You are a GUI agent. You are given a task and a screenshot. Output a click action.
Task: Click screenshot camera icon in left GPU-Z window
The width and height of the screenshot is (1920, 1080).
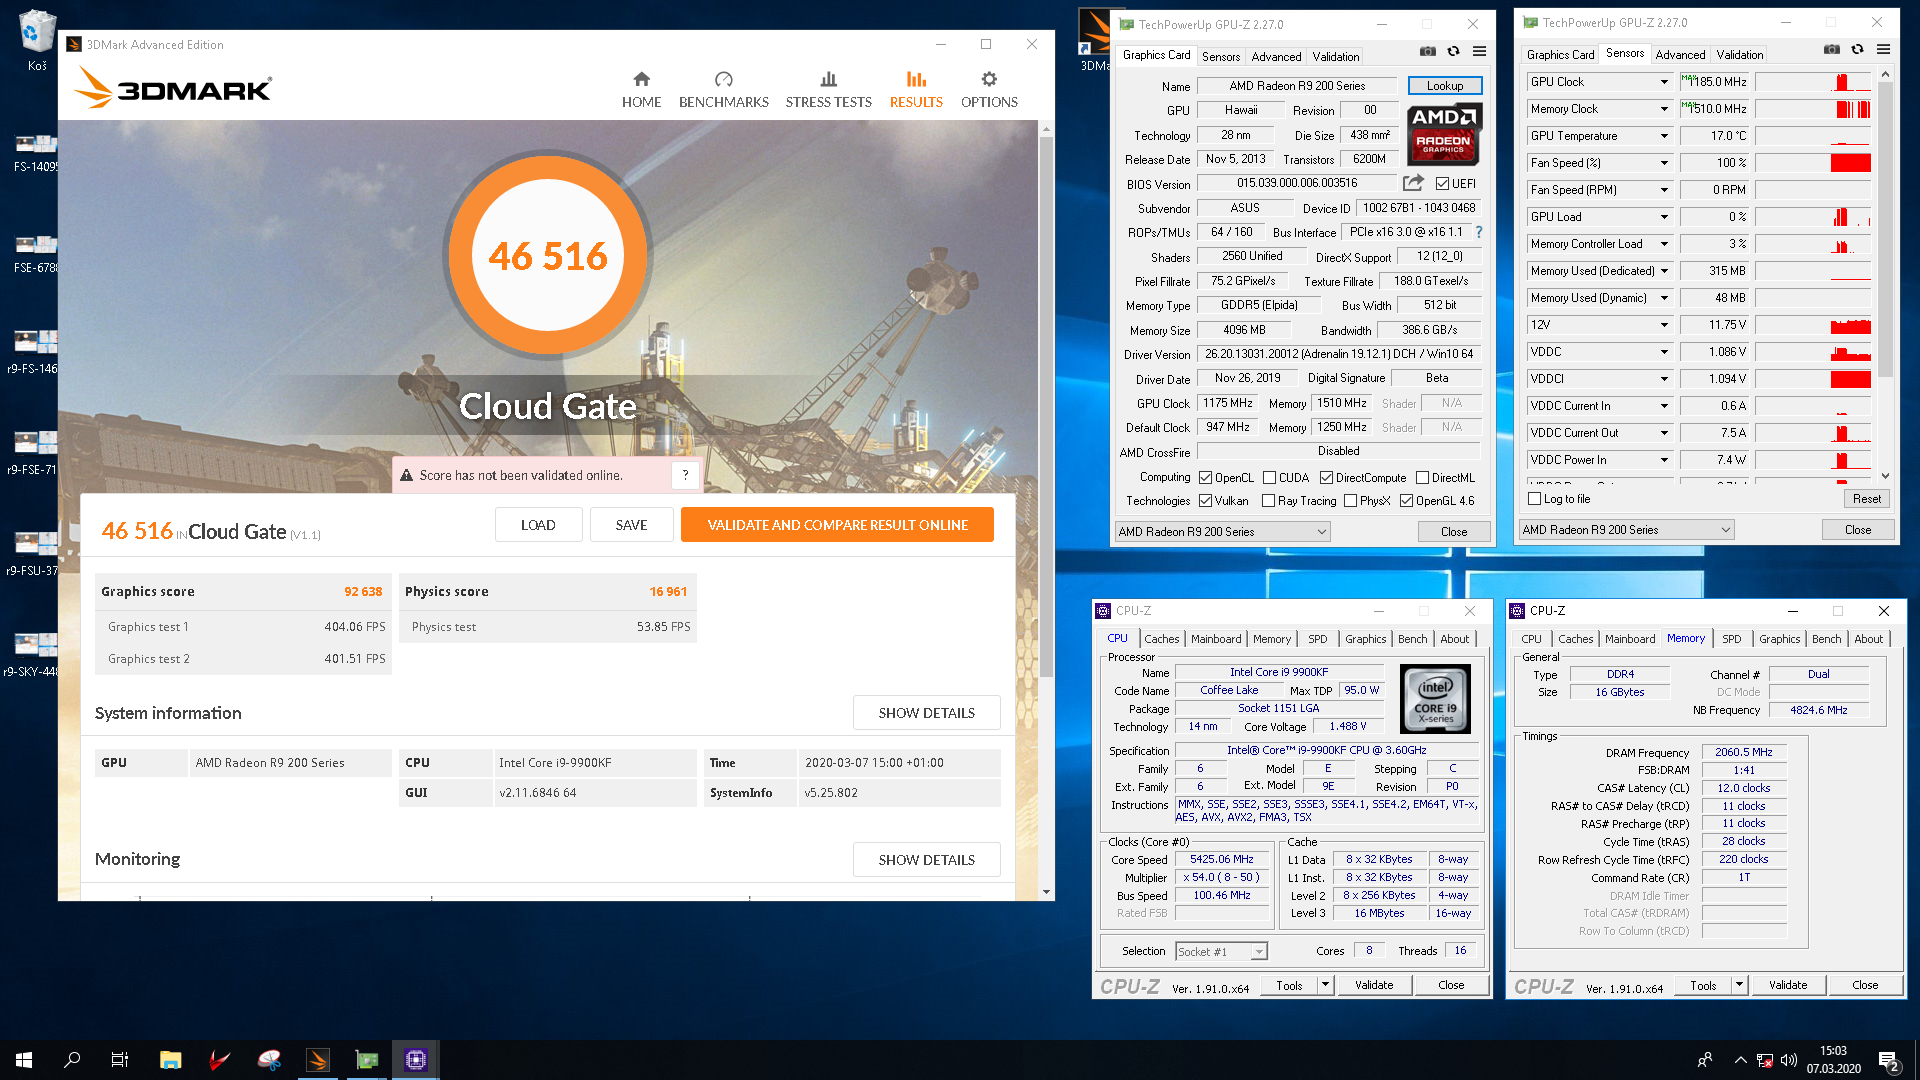point(1427,52)
